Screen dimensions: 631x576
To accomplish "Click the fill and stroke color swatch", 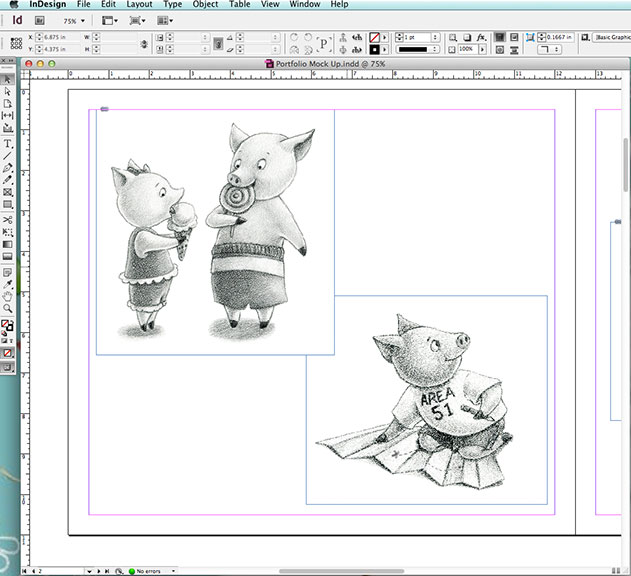I will (8, 326).
